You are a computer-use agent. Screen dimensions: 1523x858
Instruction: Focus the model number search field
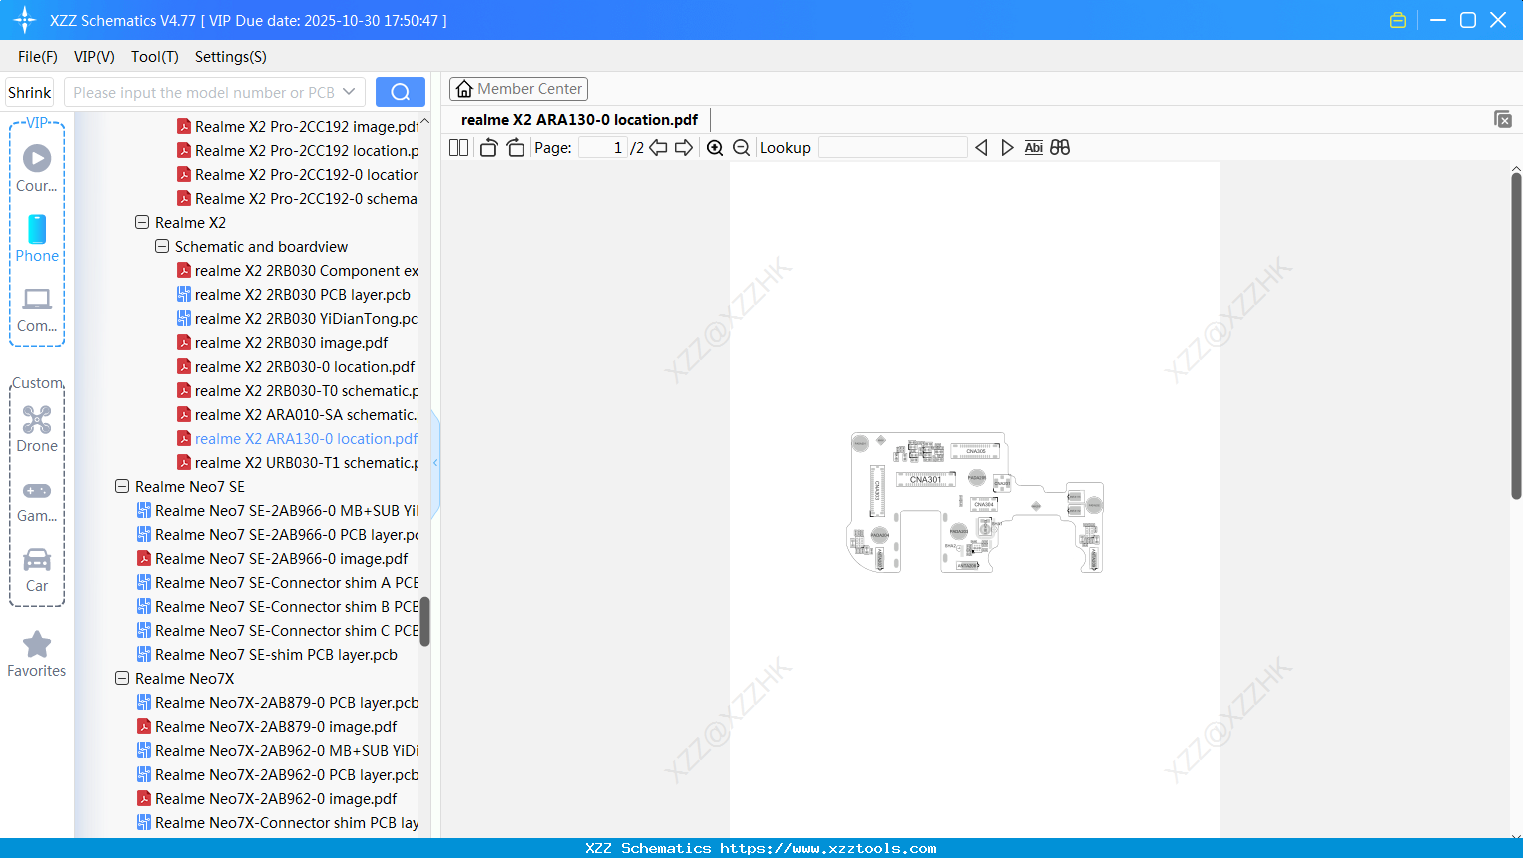[x=204, y=92]
